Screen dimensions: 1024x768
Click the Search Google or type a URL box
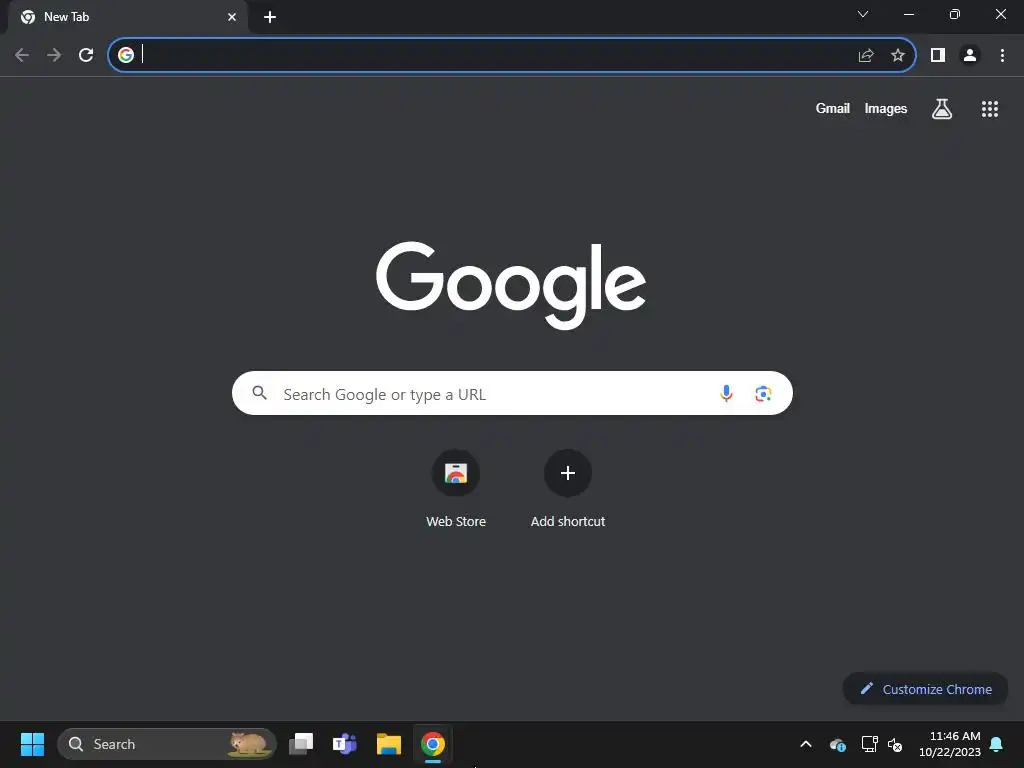512,393
